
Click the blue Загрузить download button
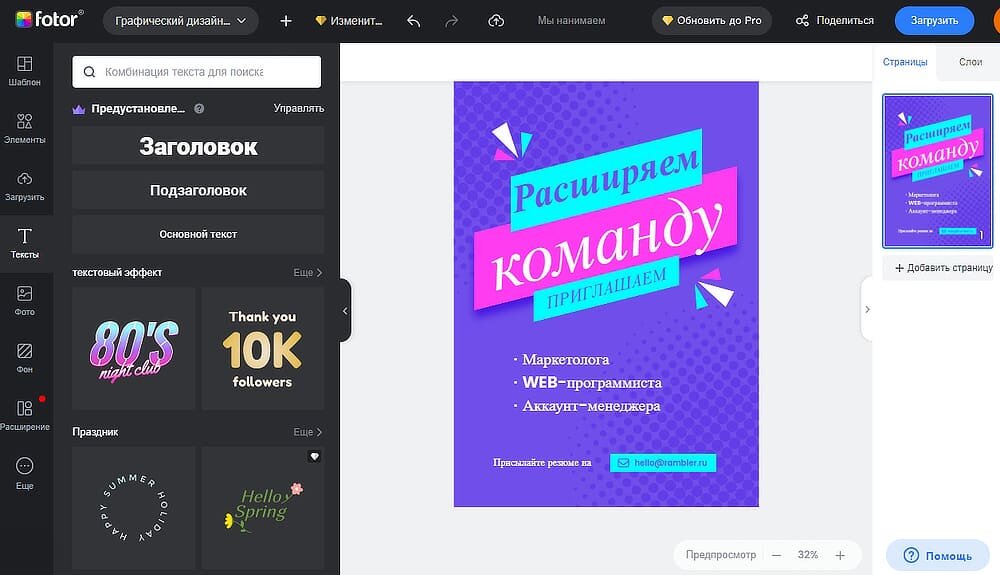coord(934,20)
